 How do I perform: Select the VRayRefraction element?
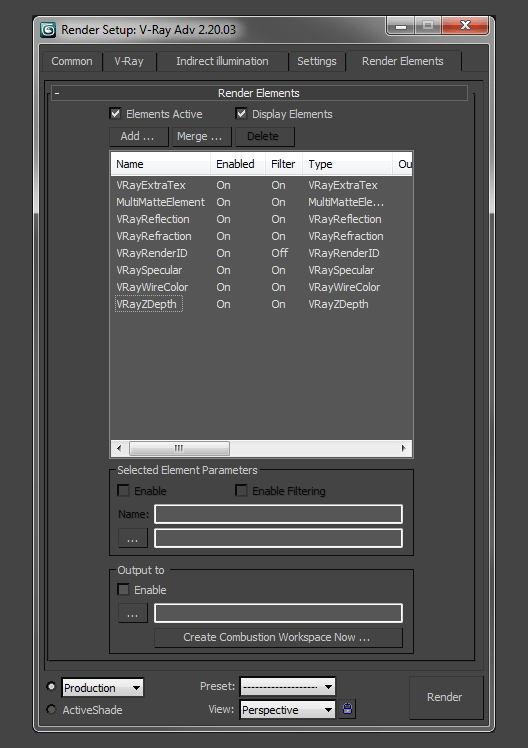pos(261,236)
